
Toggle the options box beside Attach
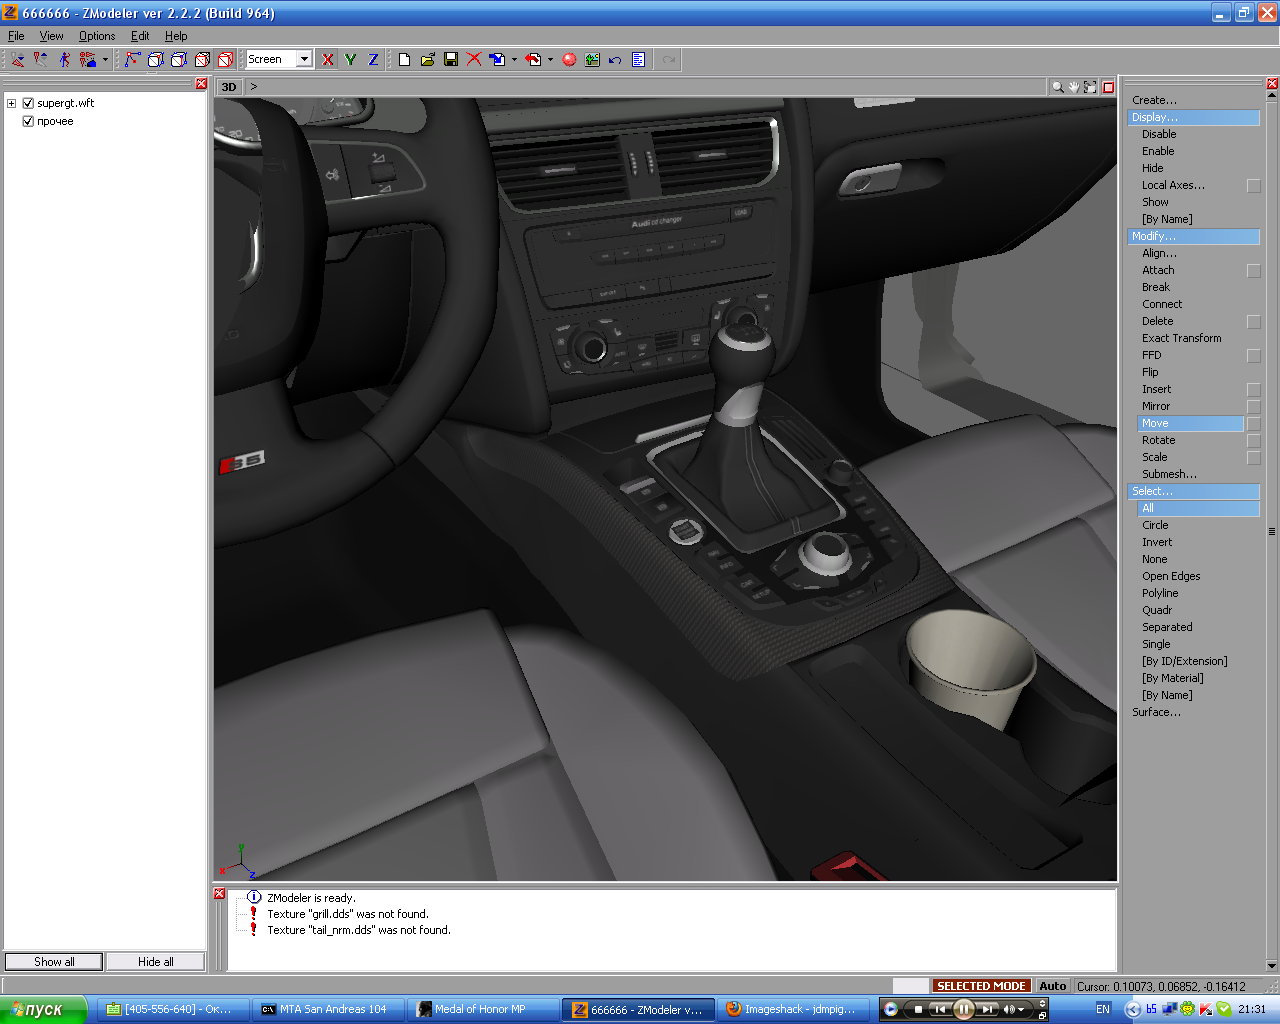tap(1254, 271)
